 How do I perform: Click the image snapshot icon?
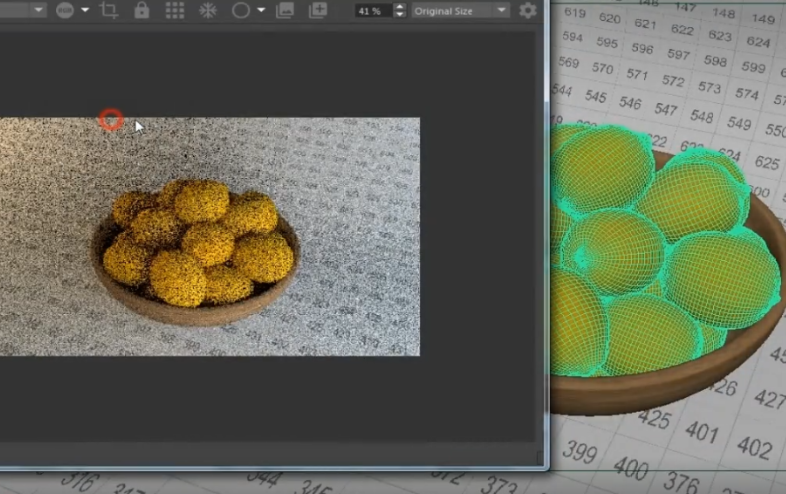(286, 10)
